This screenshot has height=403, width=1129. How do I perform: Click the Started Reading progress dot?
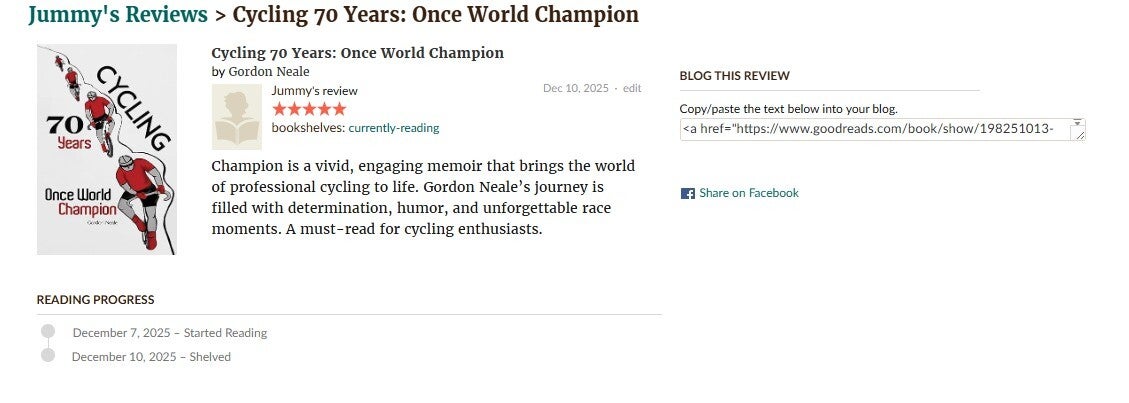[x=48, y=332]
